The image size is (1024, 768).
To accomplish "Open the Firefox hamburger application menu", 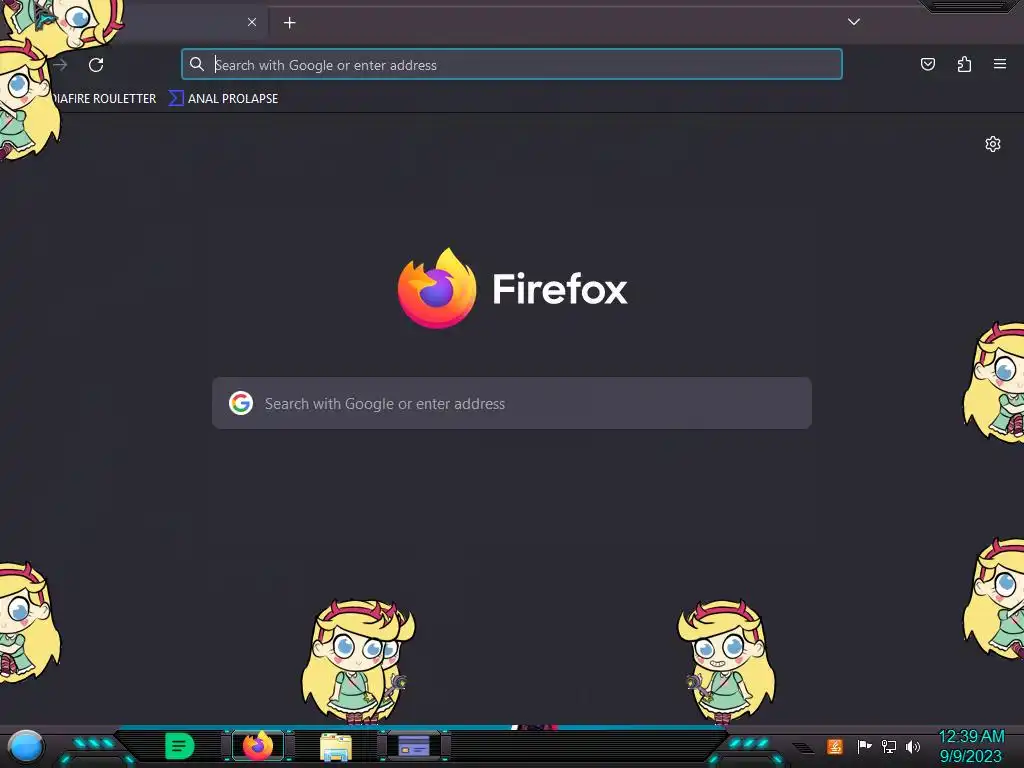I will tap(1000, 64).
